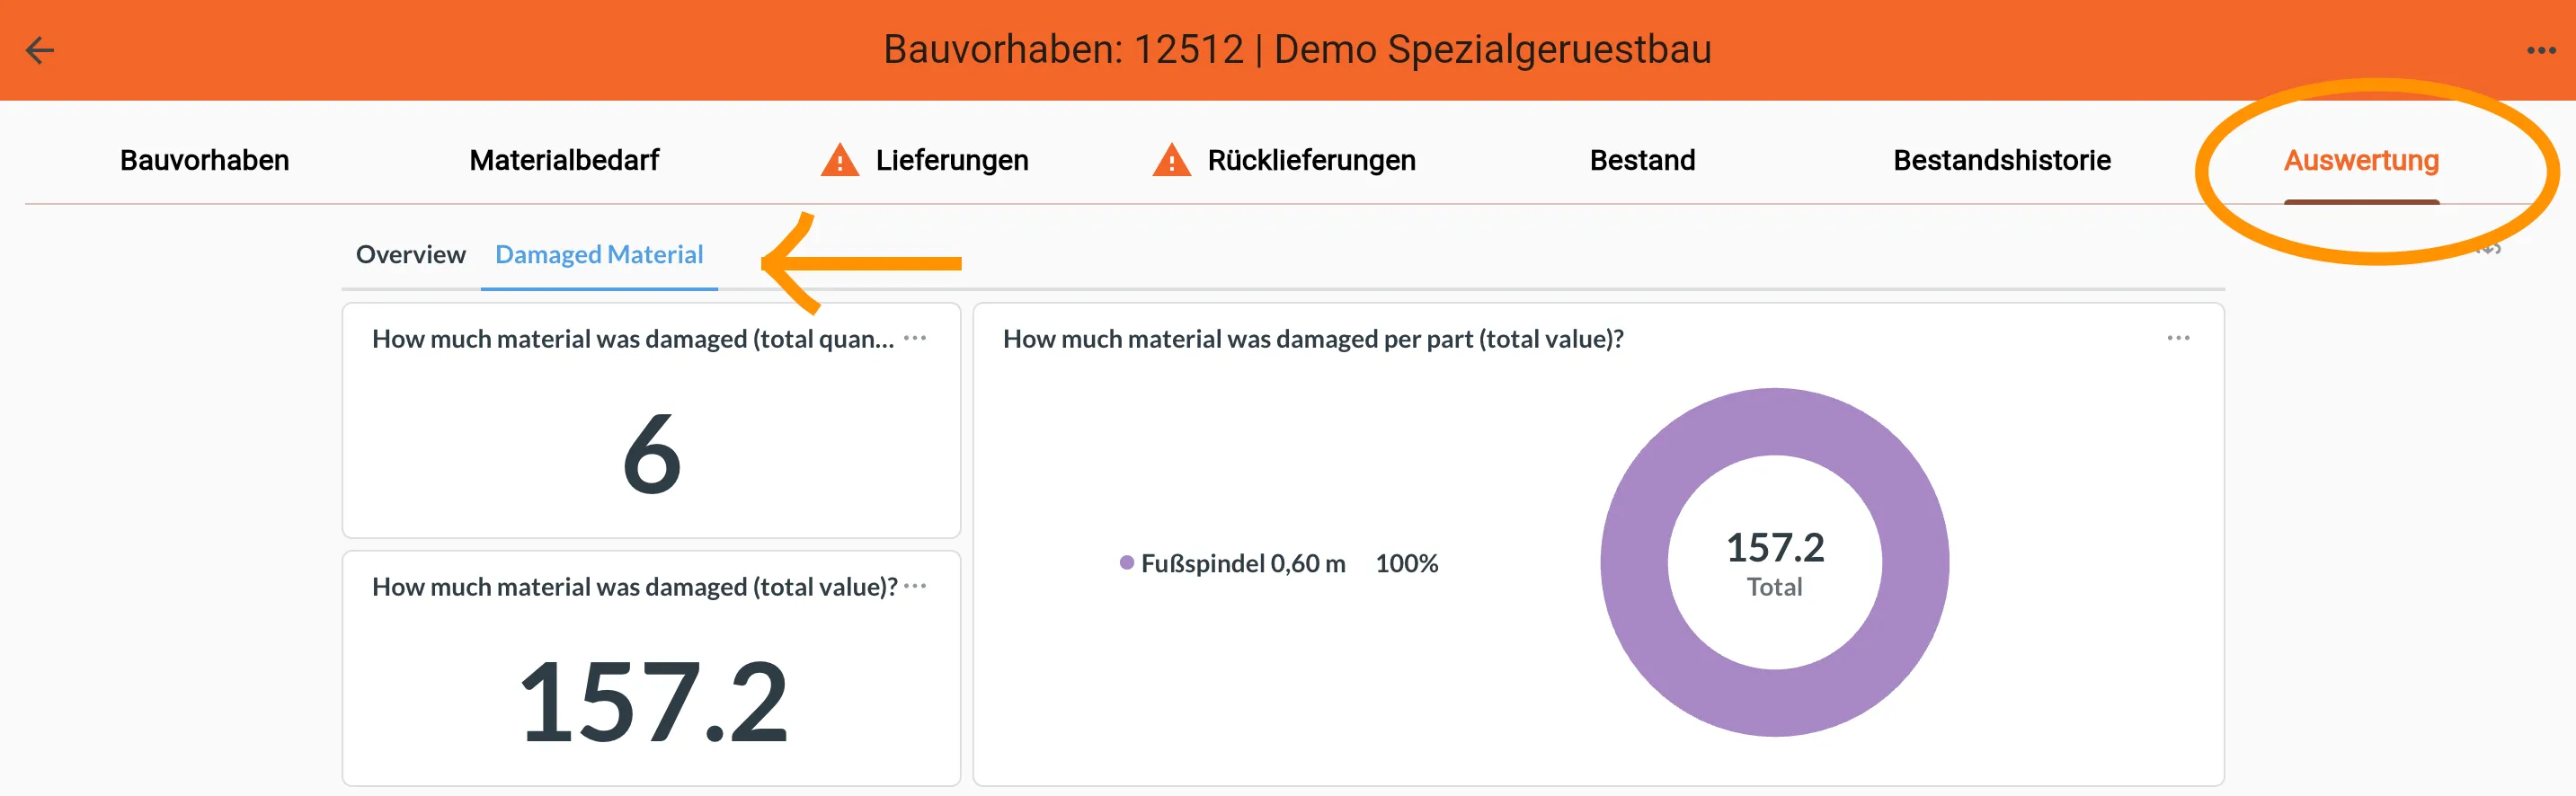This screenshot has width=2576, height=796.
Task: Click the warning icon beside Rücklieferungen
Action: coord(1173,159)
